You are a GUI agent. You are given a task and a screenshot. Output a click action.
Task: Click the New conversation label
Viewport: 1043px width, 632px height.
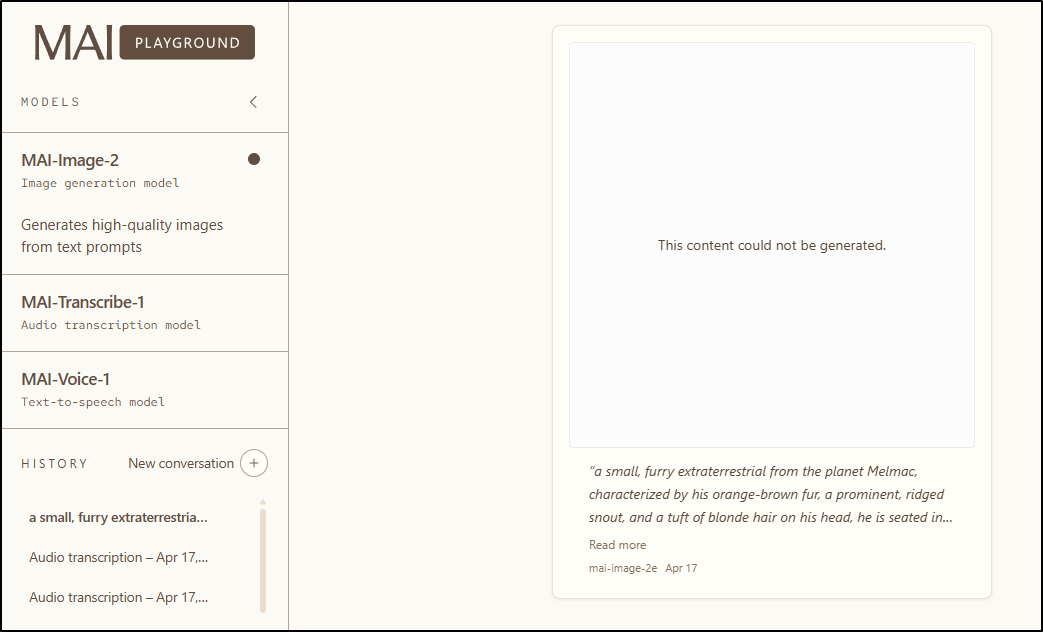click(x=180, y=463)
